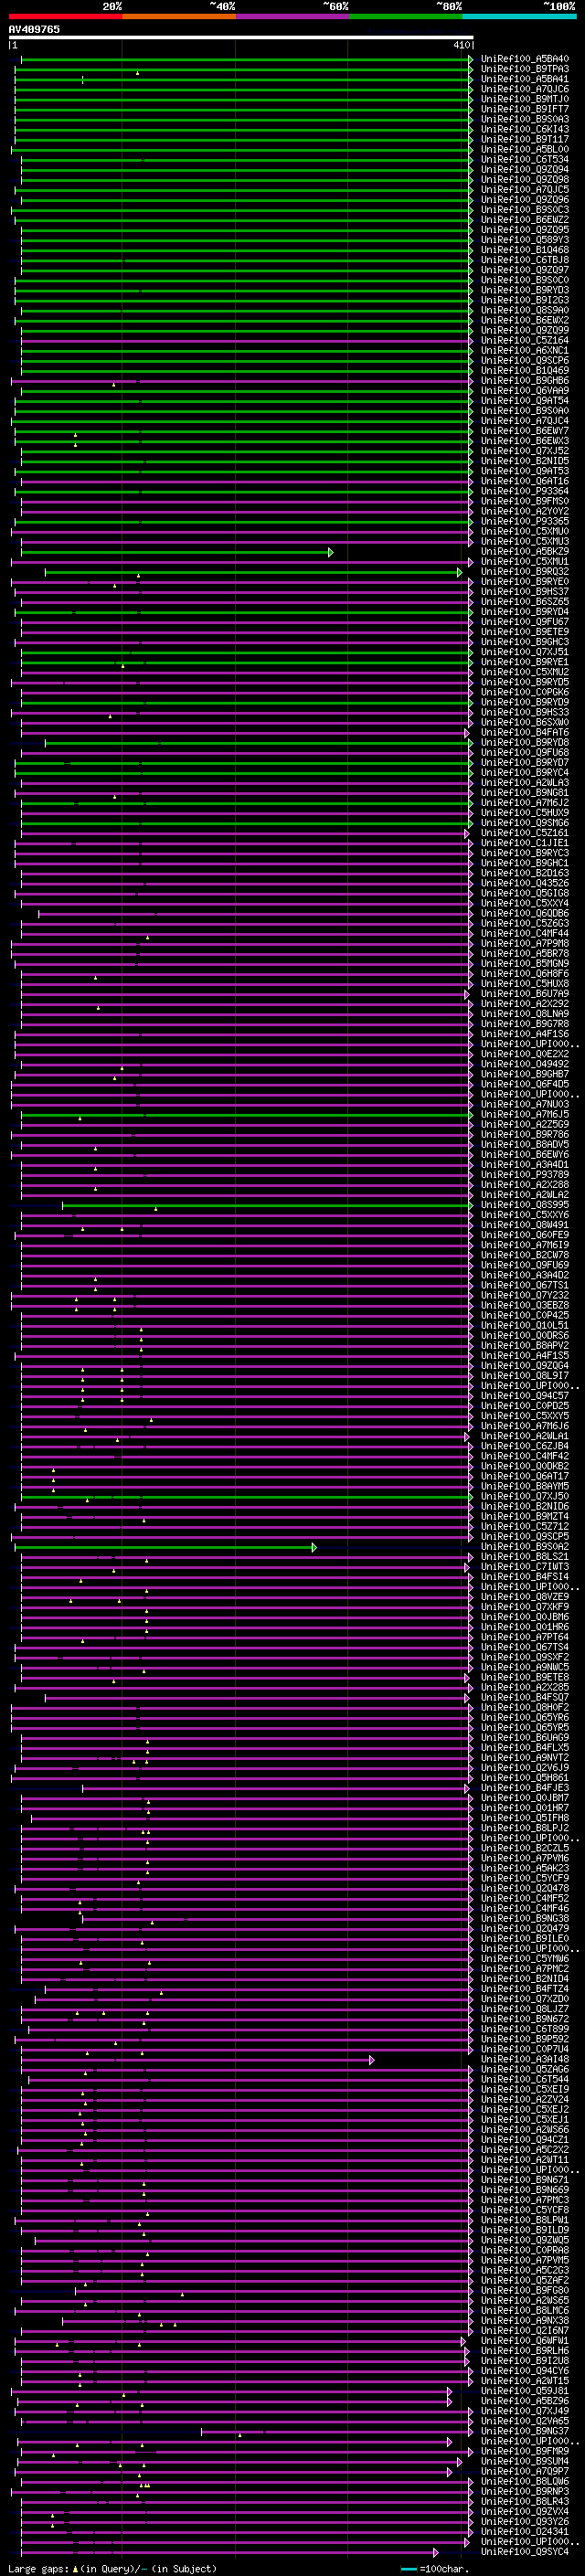Select the UniRef100_P93365 label
Screen dimensions: 585x2576
point(525,521)
